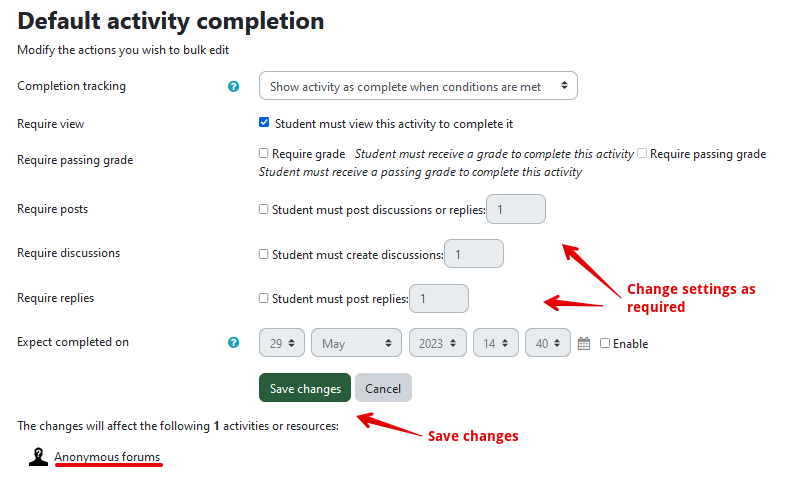Open the Completion tracking dropdown
The width and height of the screenshot is (796, 487).
tap(418, 87)
